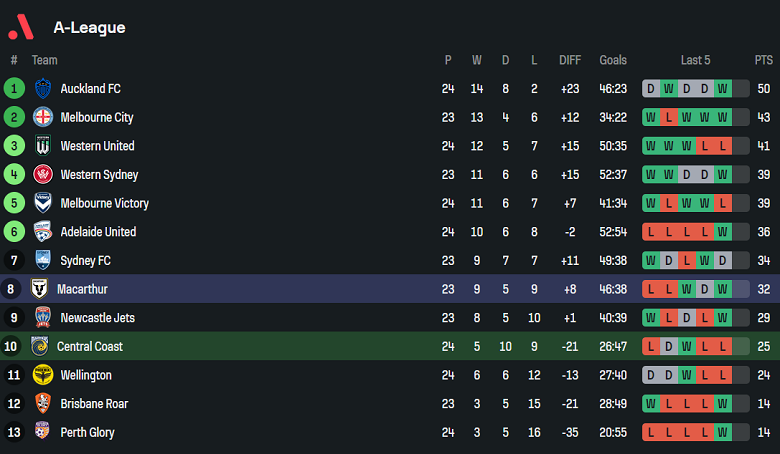Viewport: 780px width, 454px height.
Task: Click Auckland FC rank 1 green badge
Action: coord(14,89)
